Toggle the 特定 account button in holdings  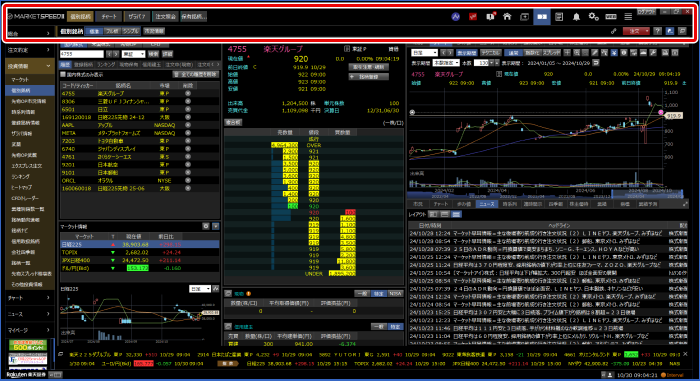[379, 293]
